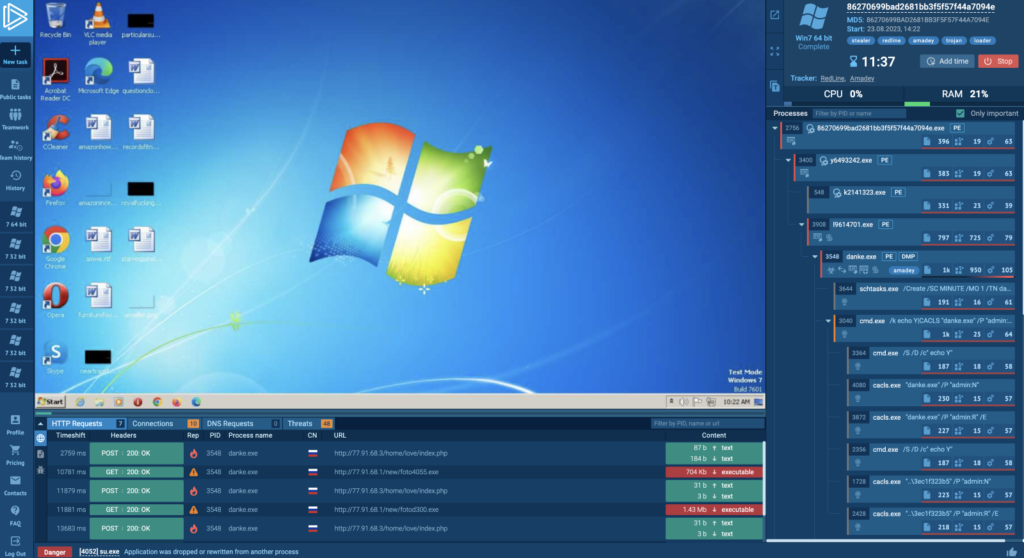
Task: Click the Pricing cart icon
Action: point(16,450)
